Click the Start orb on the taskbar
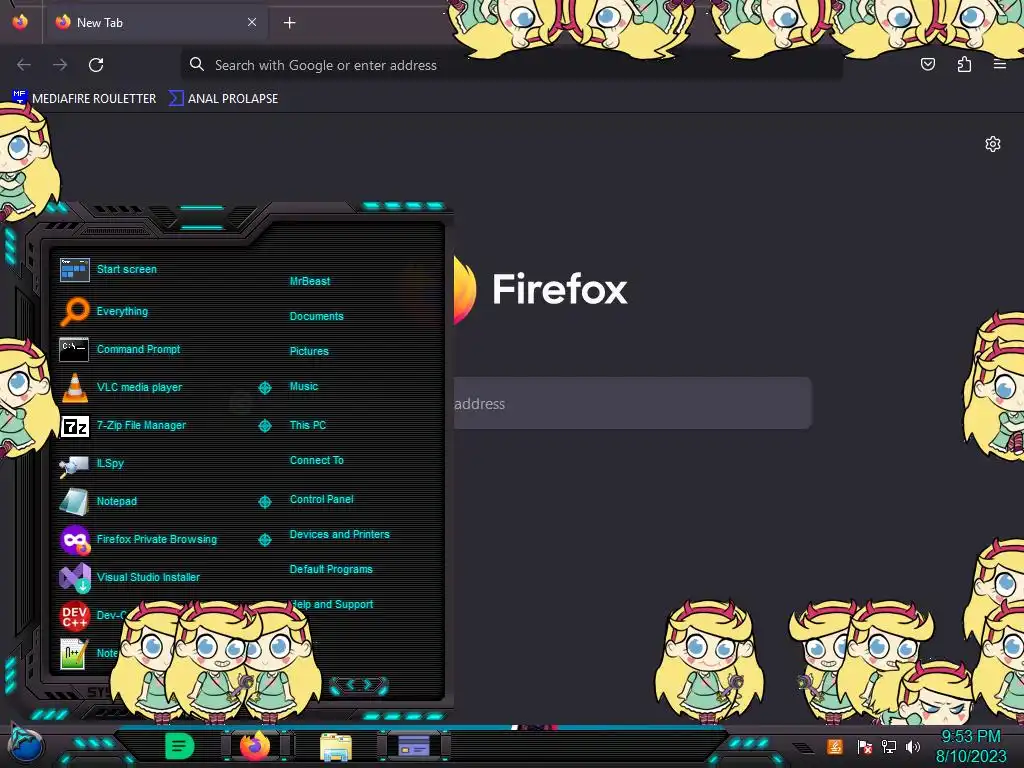The width and height of the screenshot is (1024, 768). tap(25, 744)
